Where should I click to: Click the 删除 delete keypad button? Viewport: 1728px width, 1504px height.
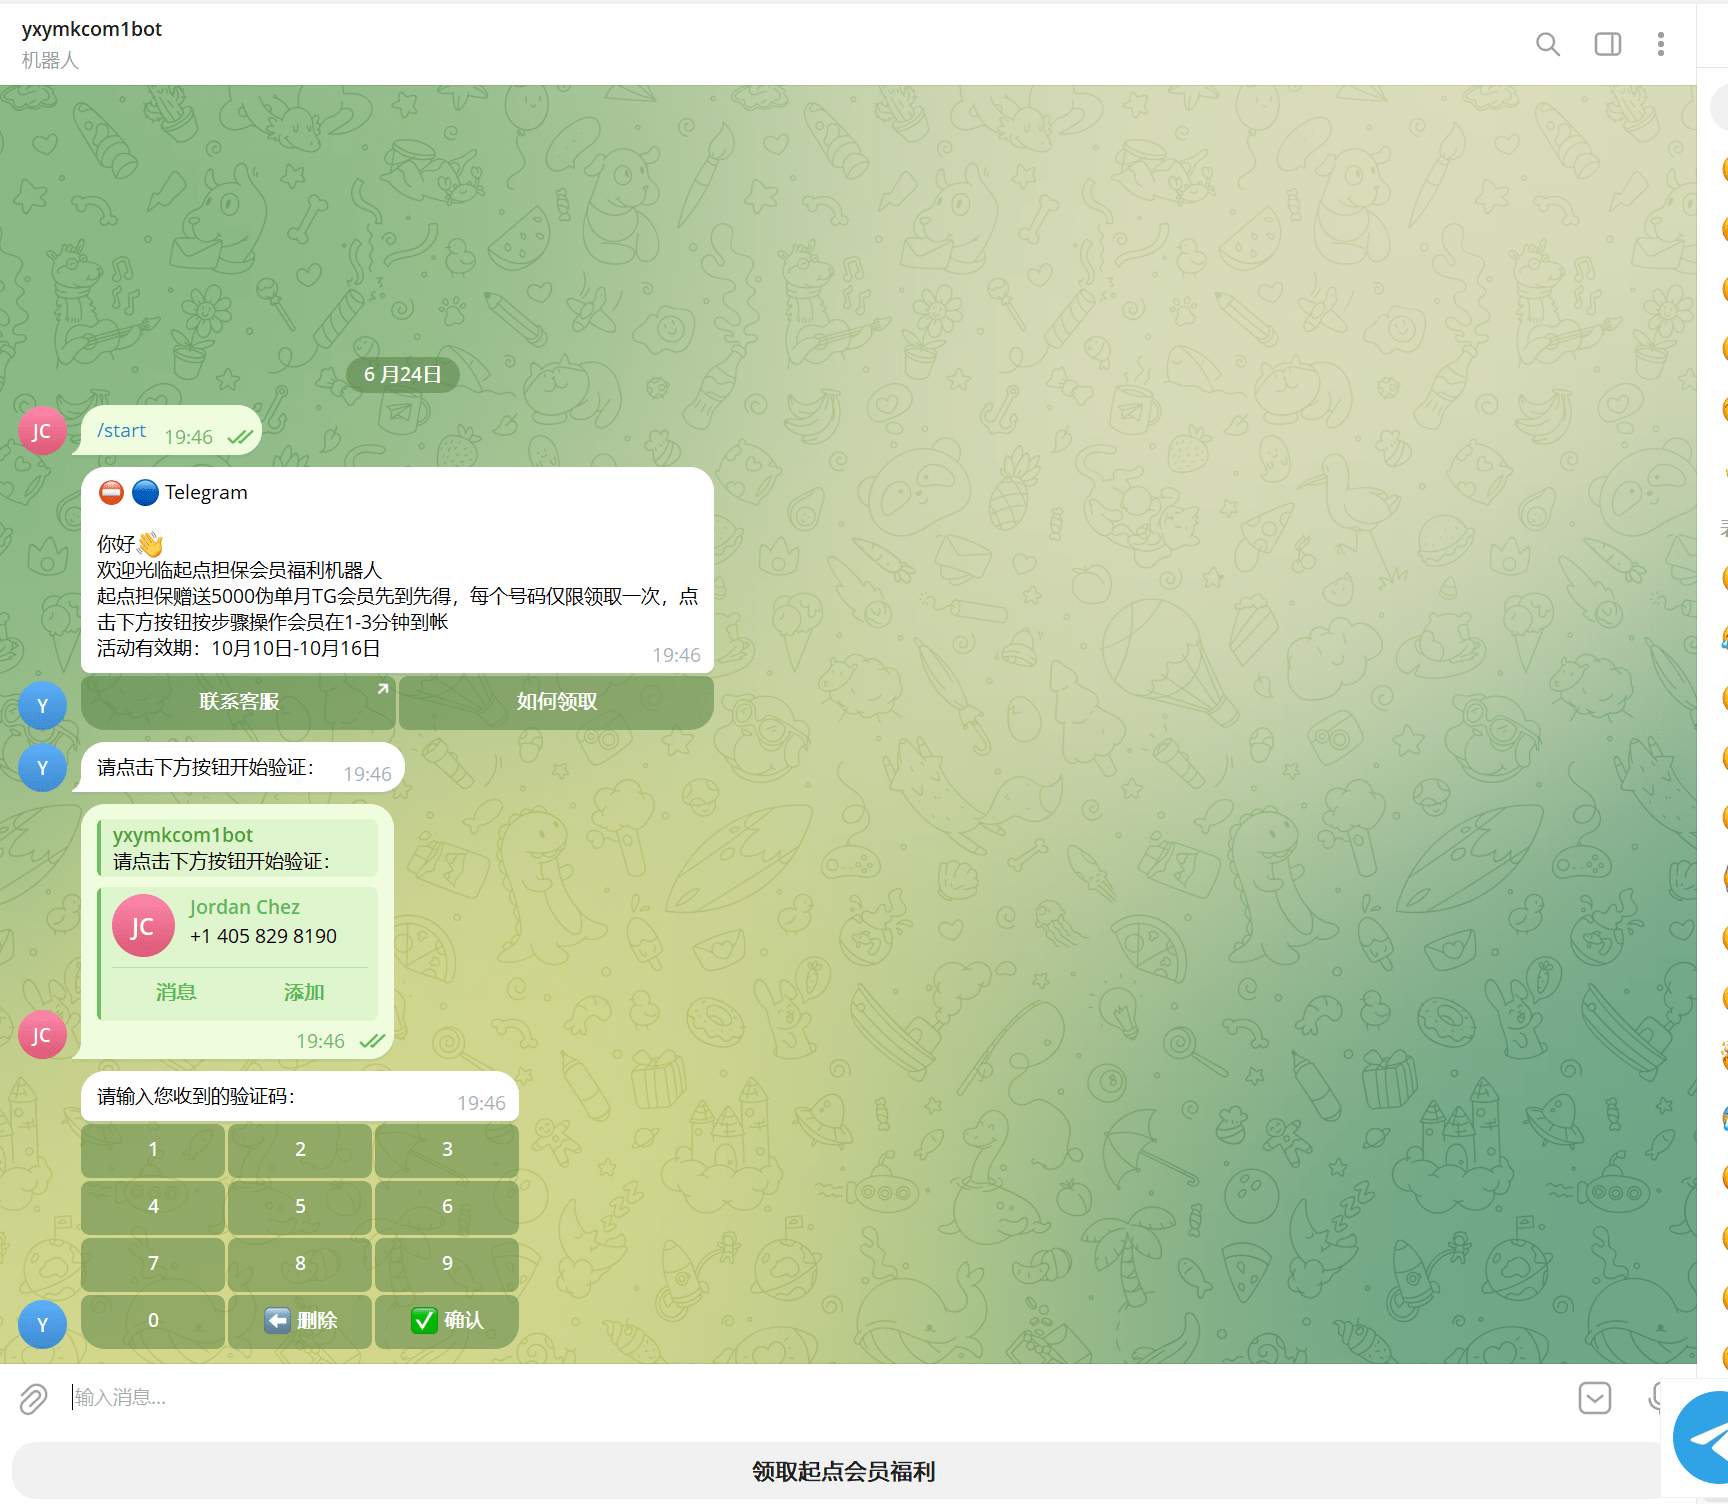point(300,1321)
